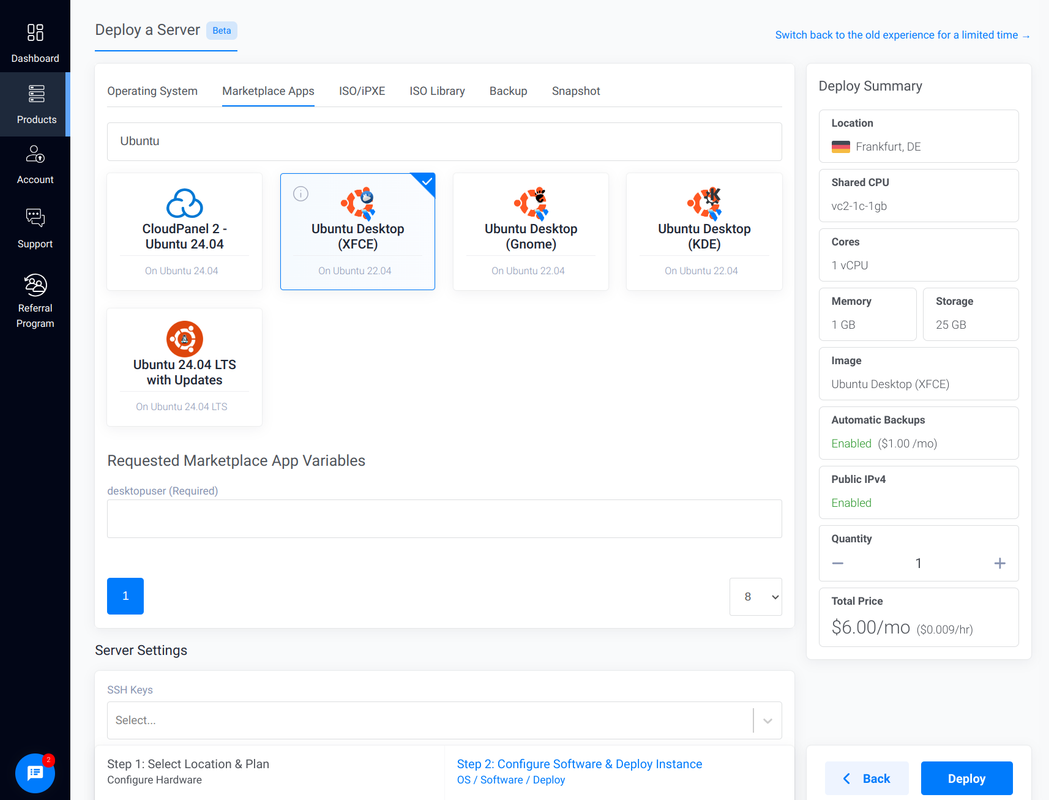Switch to the ISO Library tab

coord(437,91)
